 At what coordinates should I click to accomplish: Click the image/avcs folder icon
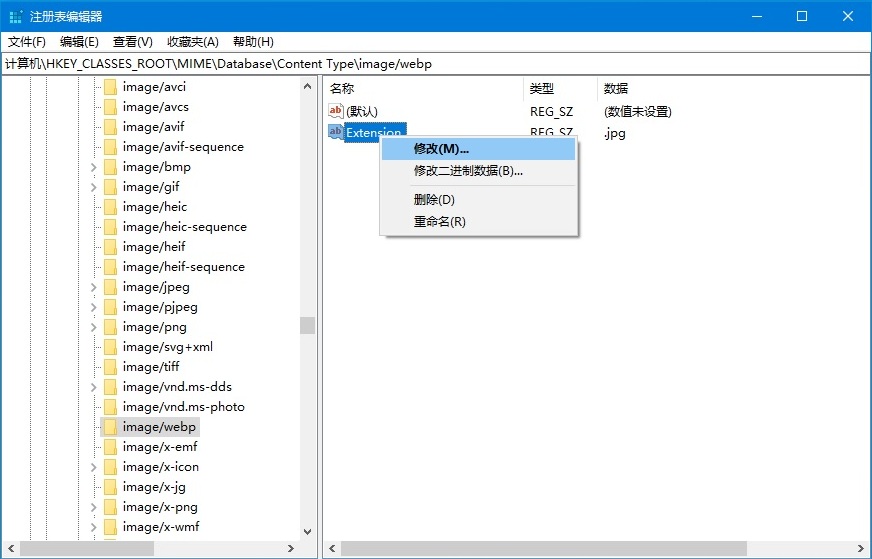pyautogui.click(x=110, y=107)
